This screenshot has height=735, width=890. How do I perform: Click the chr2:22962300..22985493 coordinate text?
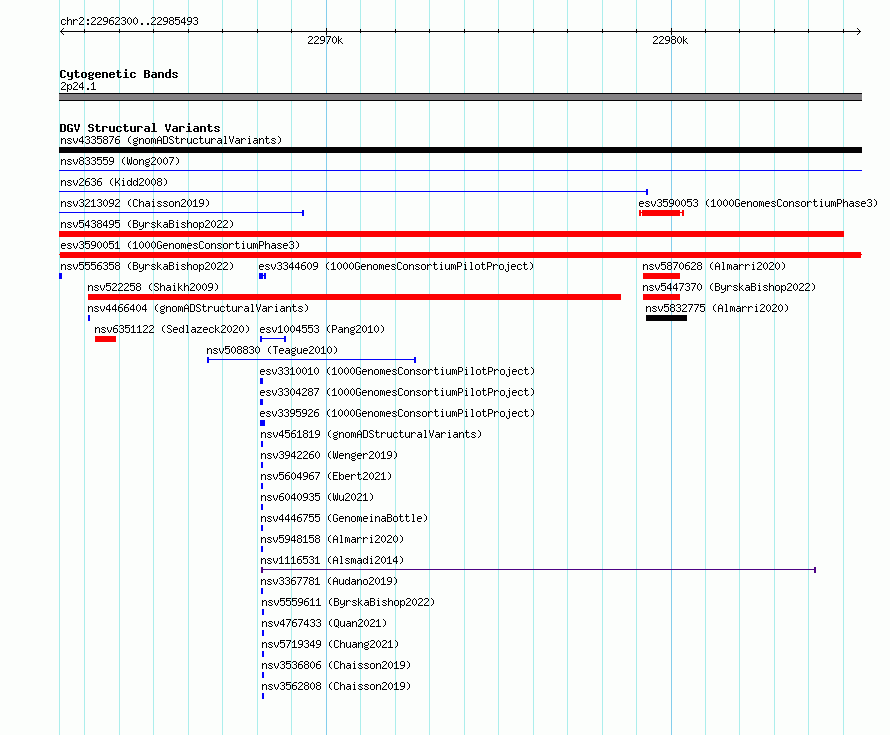pos(129,21)
